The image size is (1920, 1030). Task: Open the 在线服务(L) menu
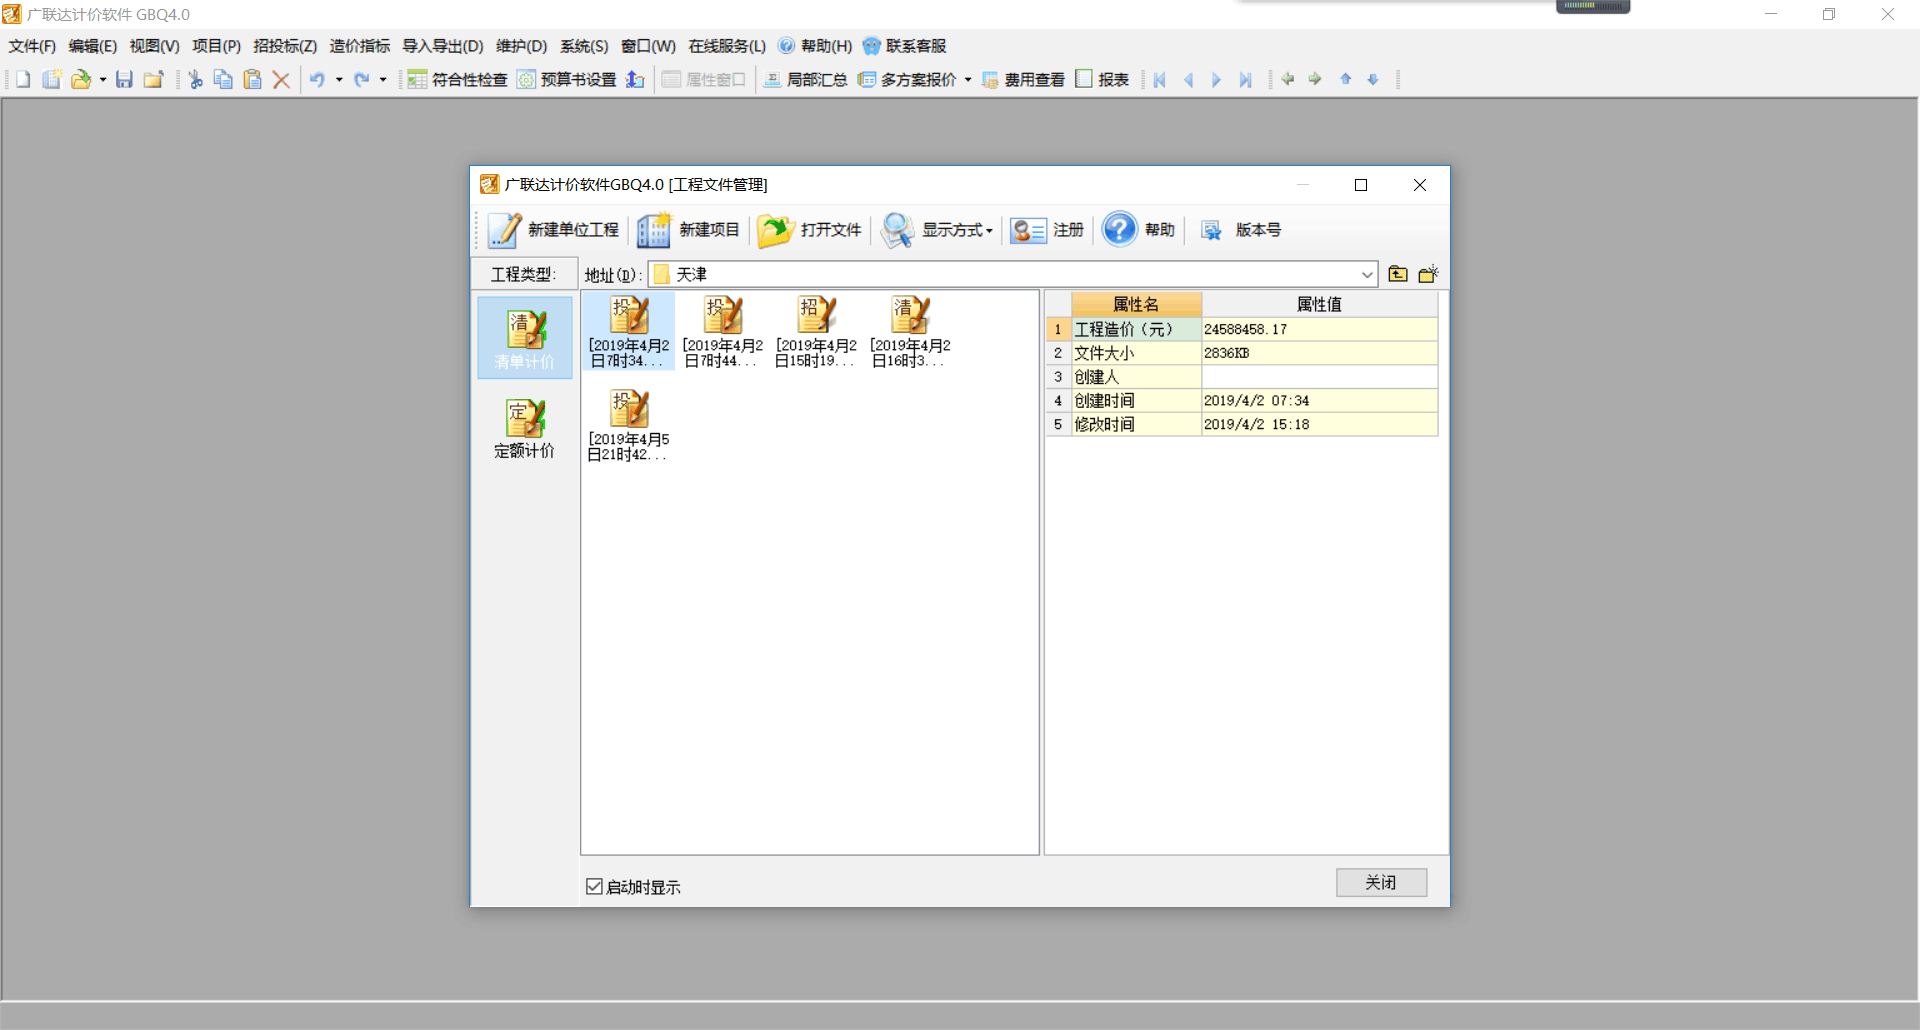pos(727,46)
